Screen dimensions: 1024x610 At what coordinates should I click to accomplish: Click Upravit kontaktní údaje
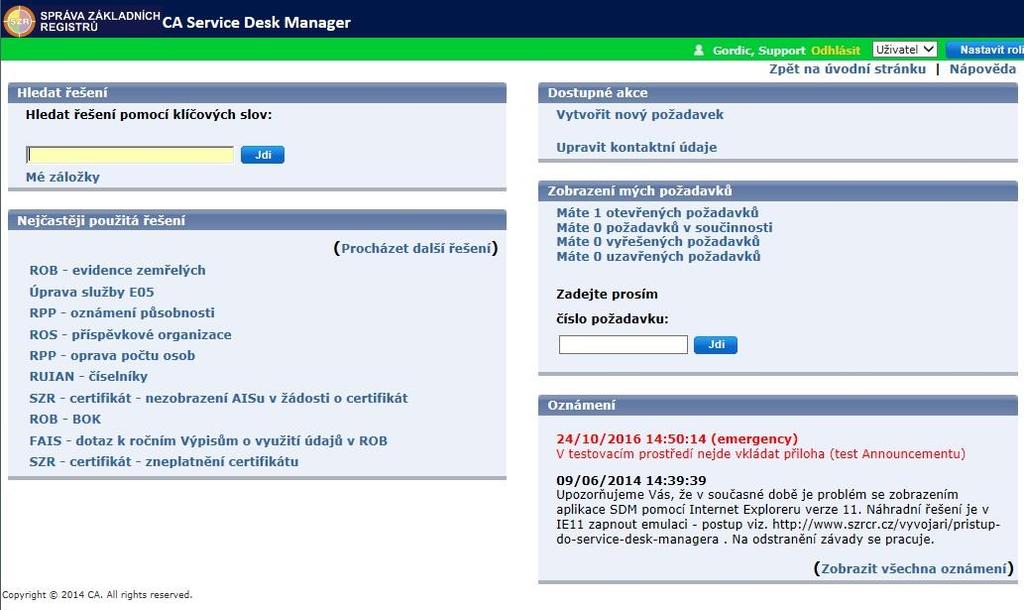click(x=637, y=148)
